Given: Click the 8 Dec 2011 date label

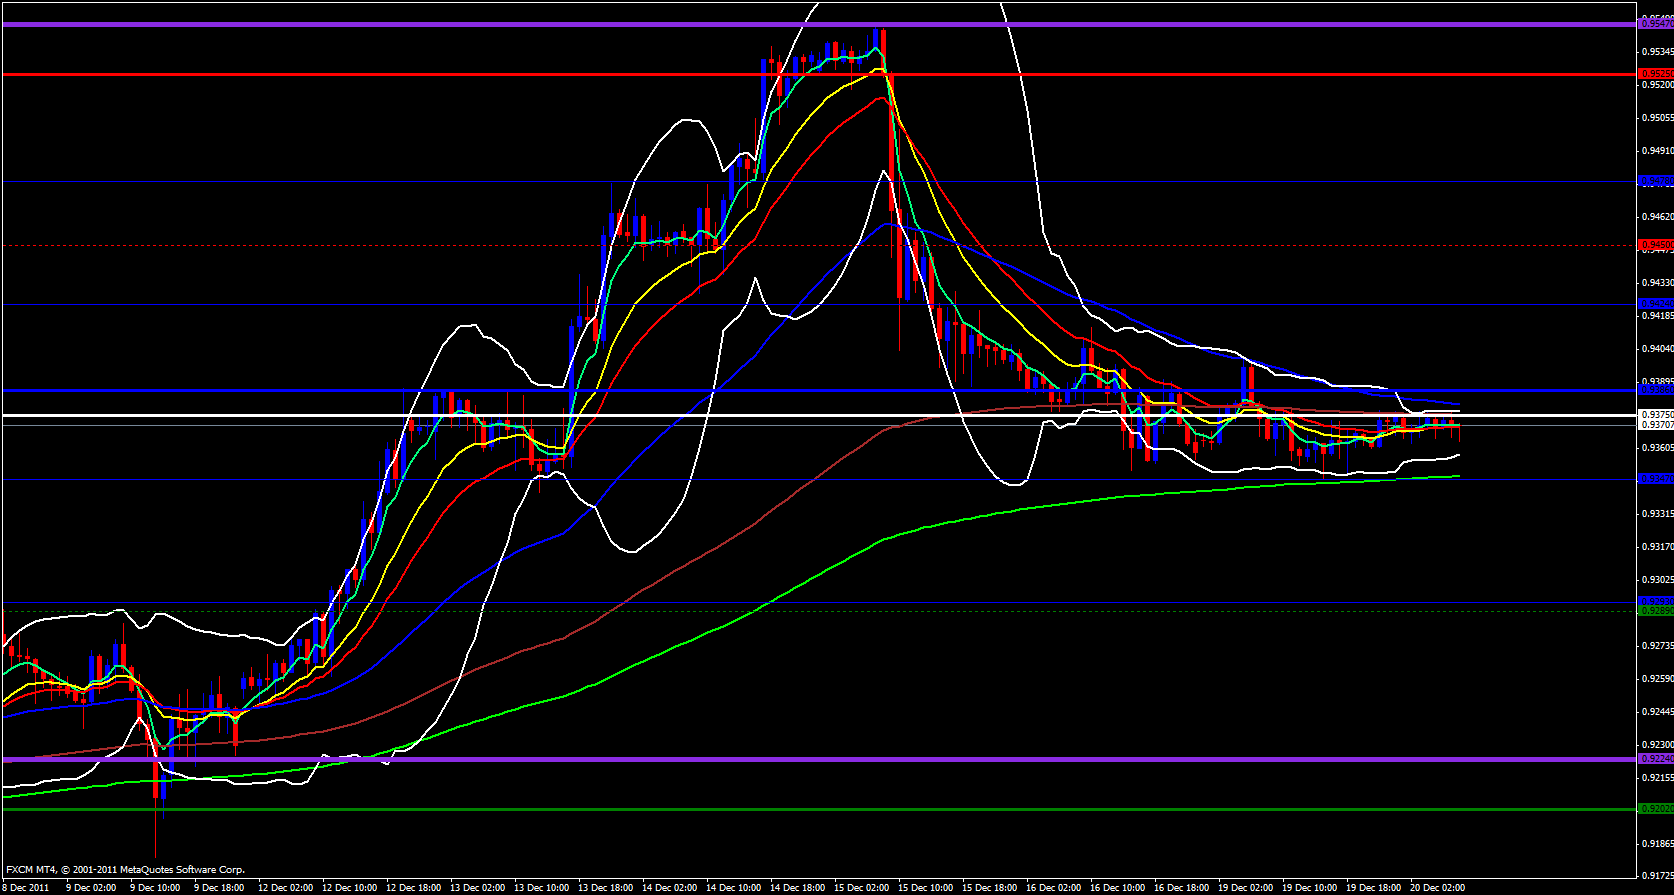Looking at the screenshot, I should 26,887.
